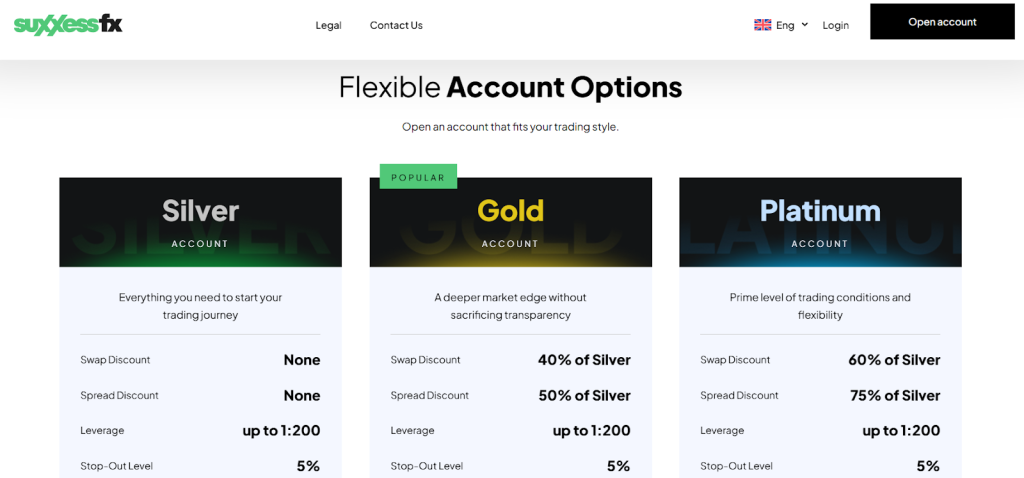
Task: Click the Eng language label
Action: tap(785, 25)
